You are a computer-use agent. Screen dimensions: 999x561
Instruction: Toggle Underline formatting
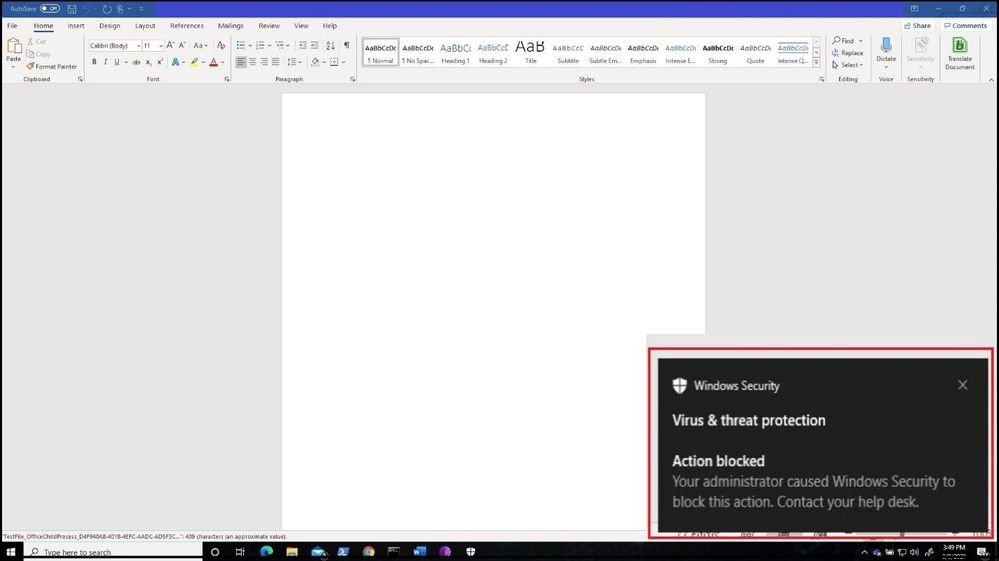click(117, 62)
